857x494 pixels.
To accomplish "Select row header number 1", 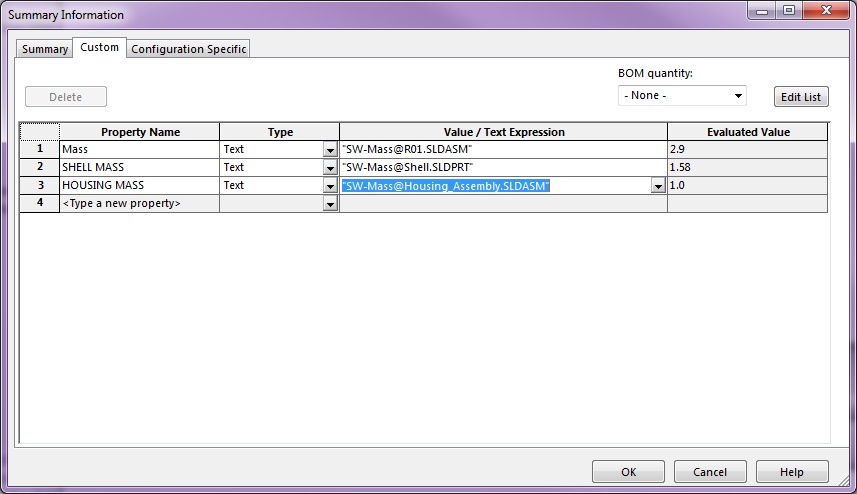I will pos(39,149).
